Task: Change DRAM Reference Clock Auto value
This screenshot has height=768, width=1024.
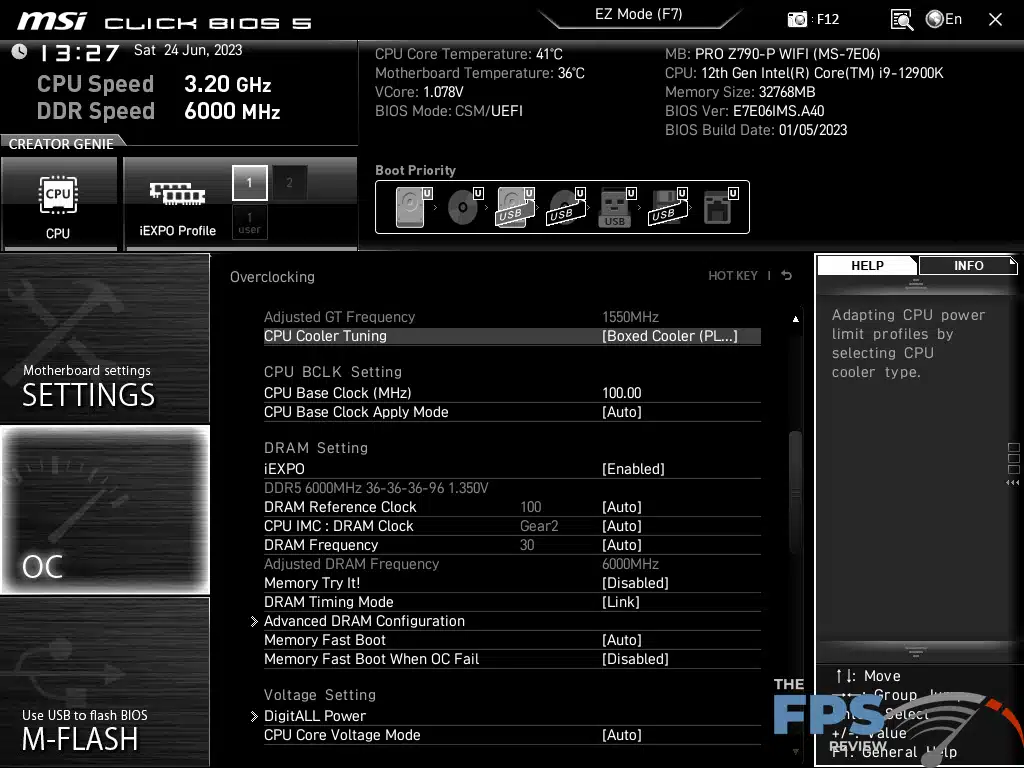Action: [x=622, y=507]
